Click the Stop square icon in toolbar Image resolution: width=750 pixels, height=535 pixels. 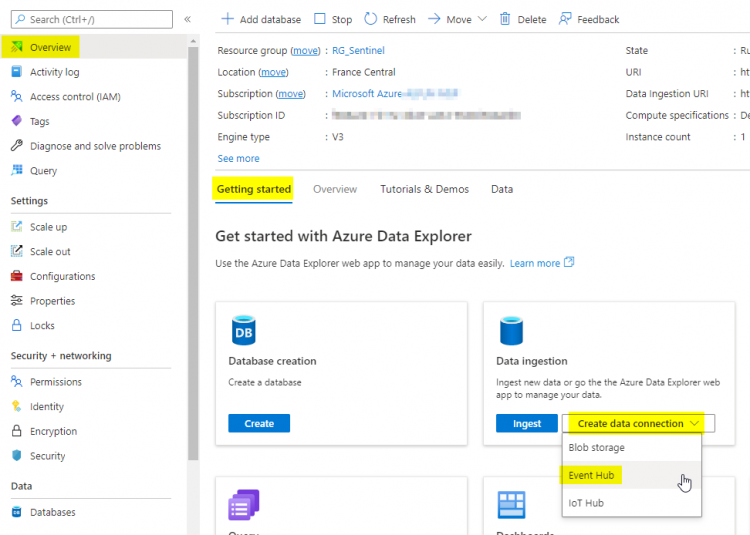click(x=320, y=19)
